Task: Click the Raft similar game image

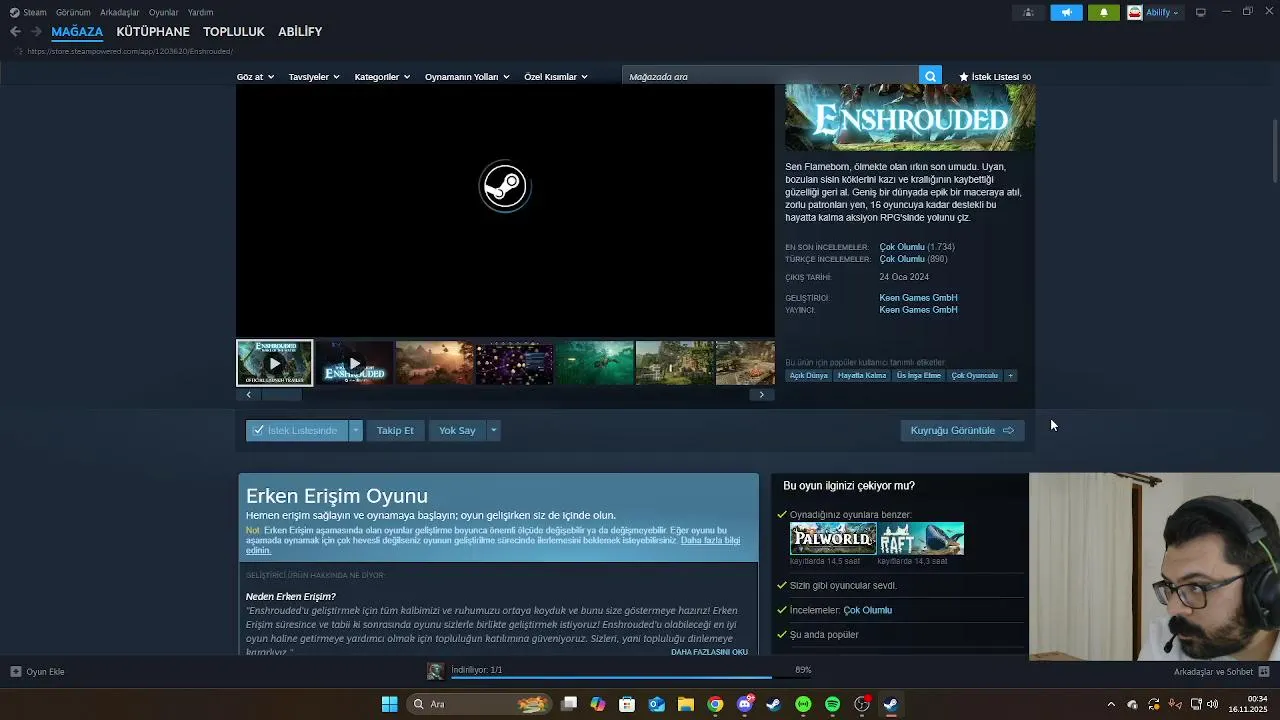Action: tap(921, 539)
